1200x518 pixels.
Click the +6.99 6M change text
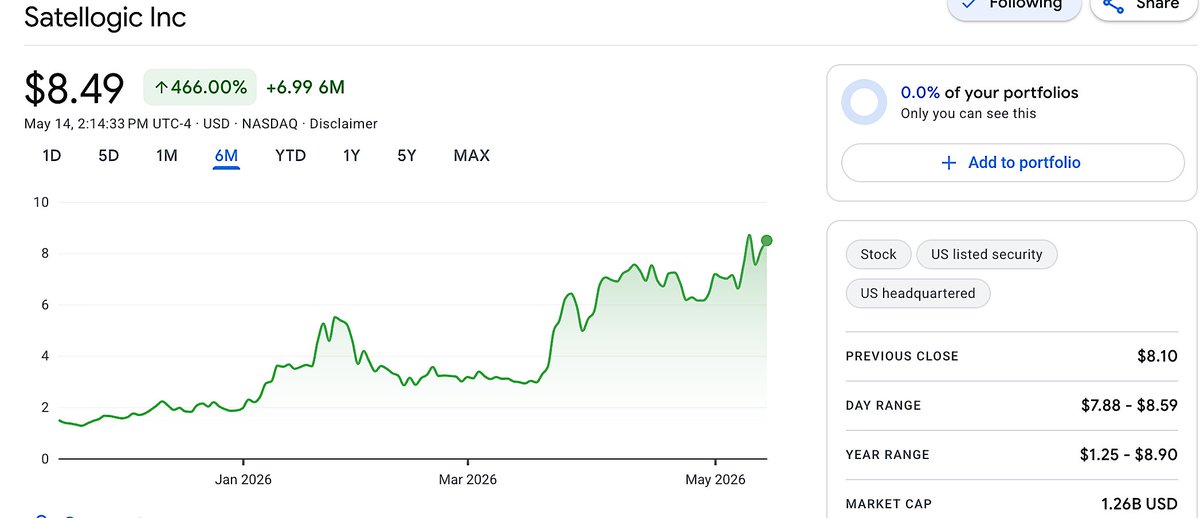click(305, 87)
